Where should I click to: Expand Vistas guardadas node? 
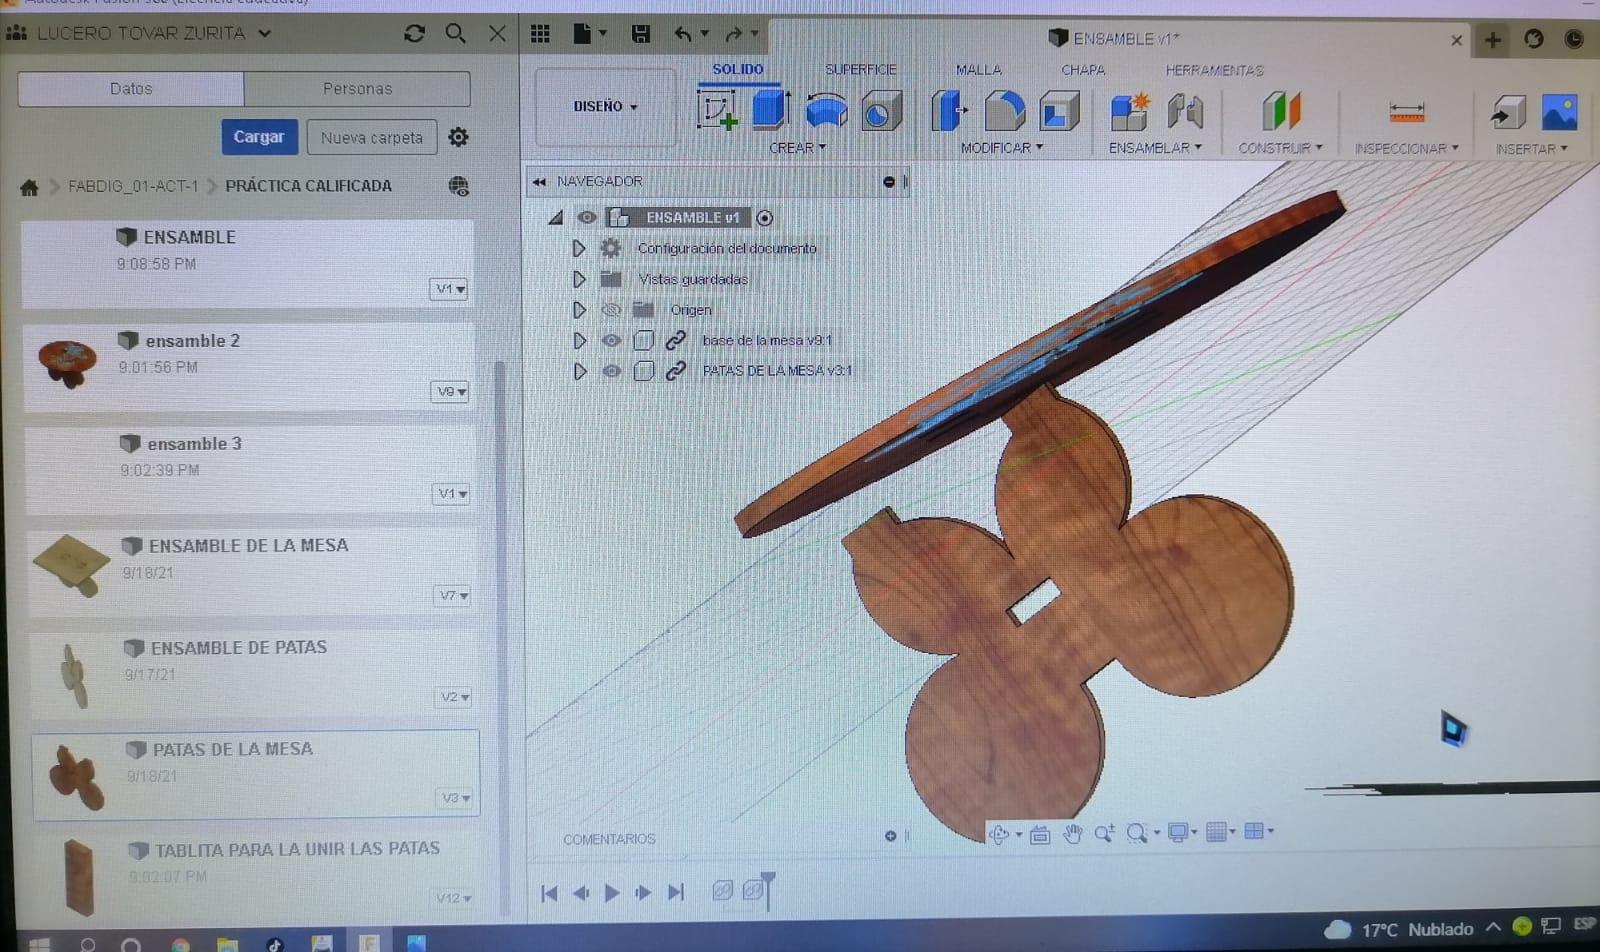click(x=578, y=279)
